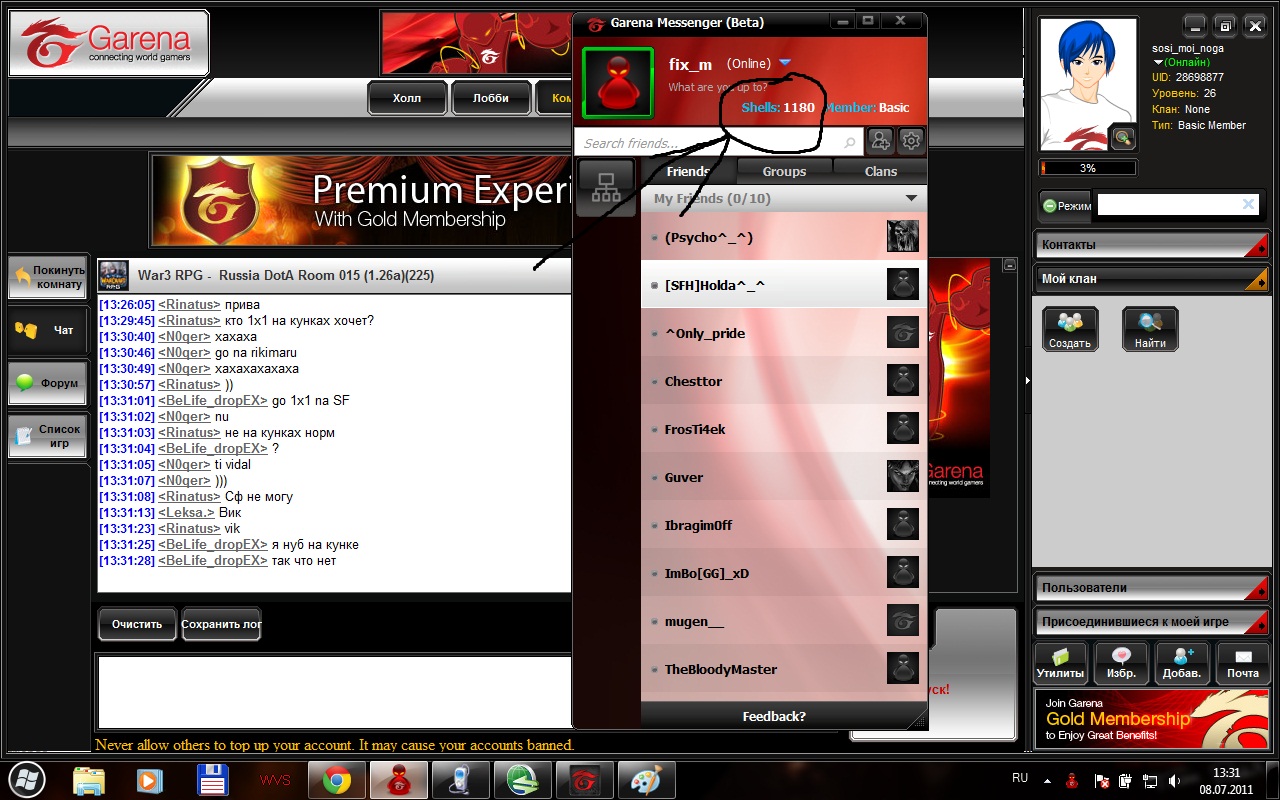Open the Чат section in left sidebar

(47, 330)
